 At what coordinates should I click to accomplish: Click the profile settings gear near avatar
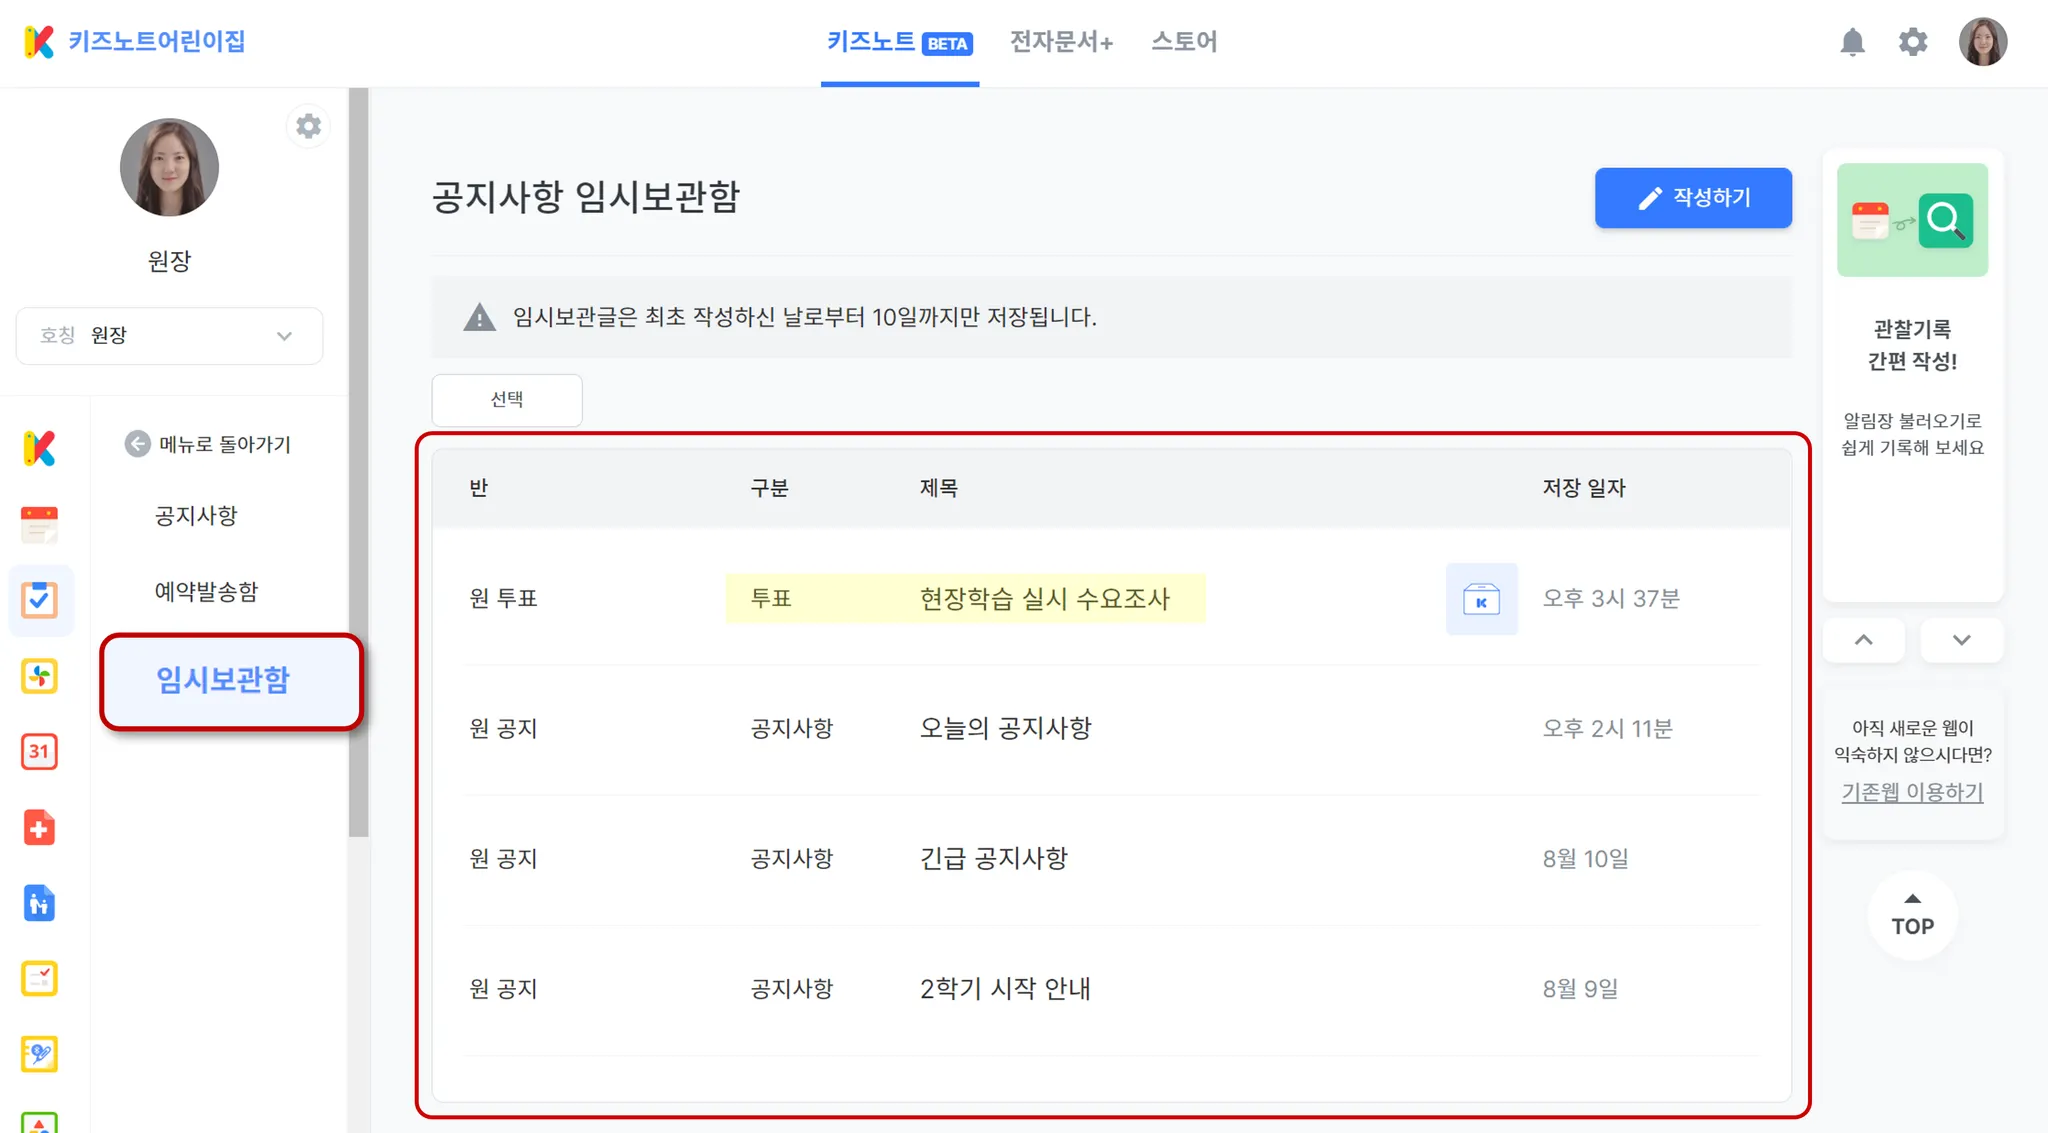click(x=308, y=126)
